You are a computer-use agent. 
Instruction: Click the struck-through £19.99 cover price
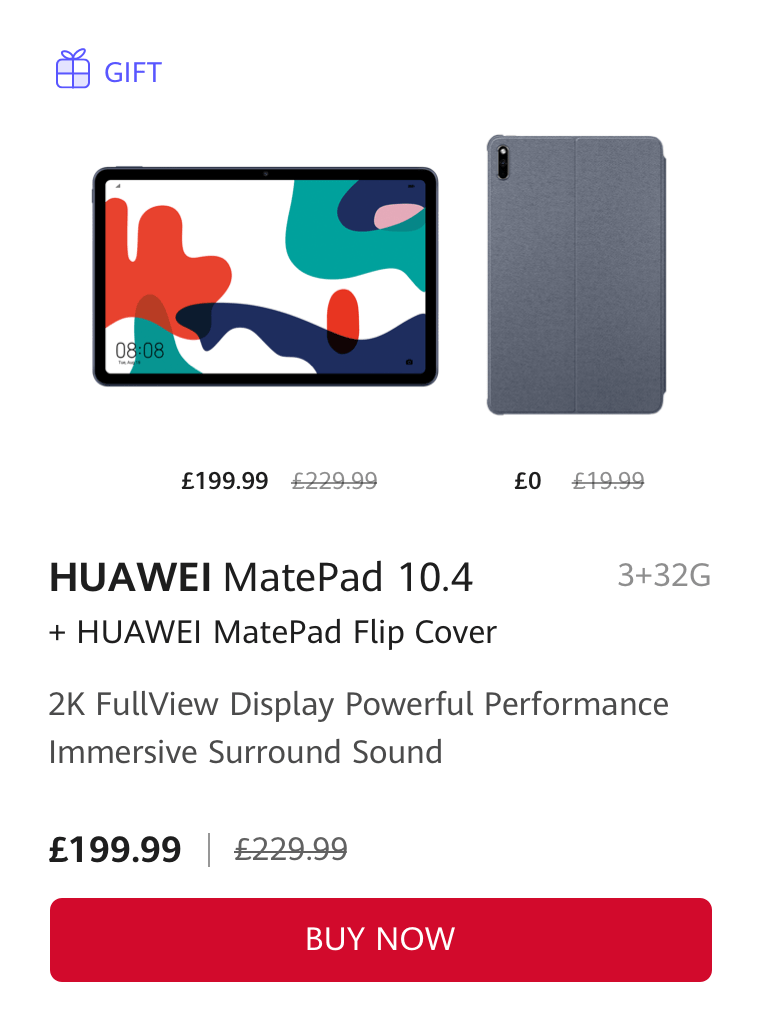(x=608, y=481)
